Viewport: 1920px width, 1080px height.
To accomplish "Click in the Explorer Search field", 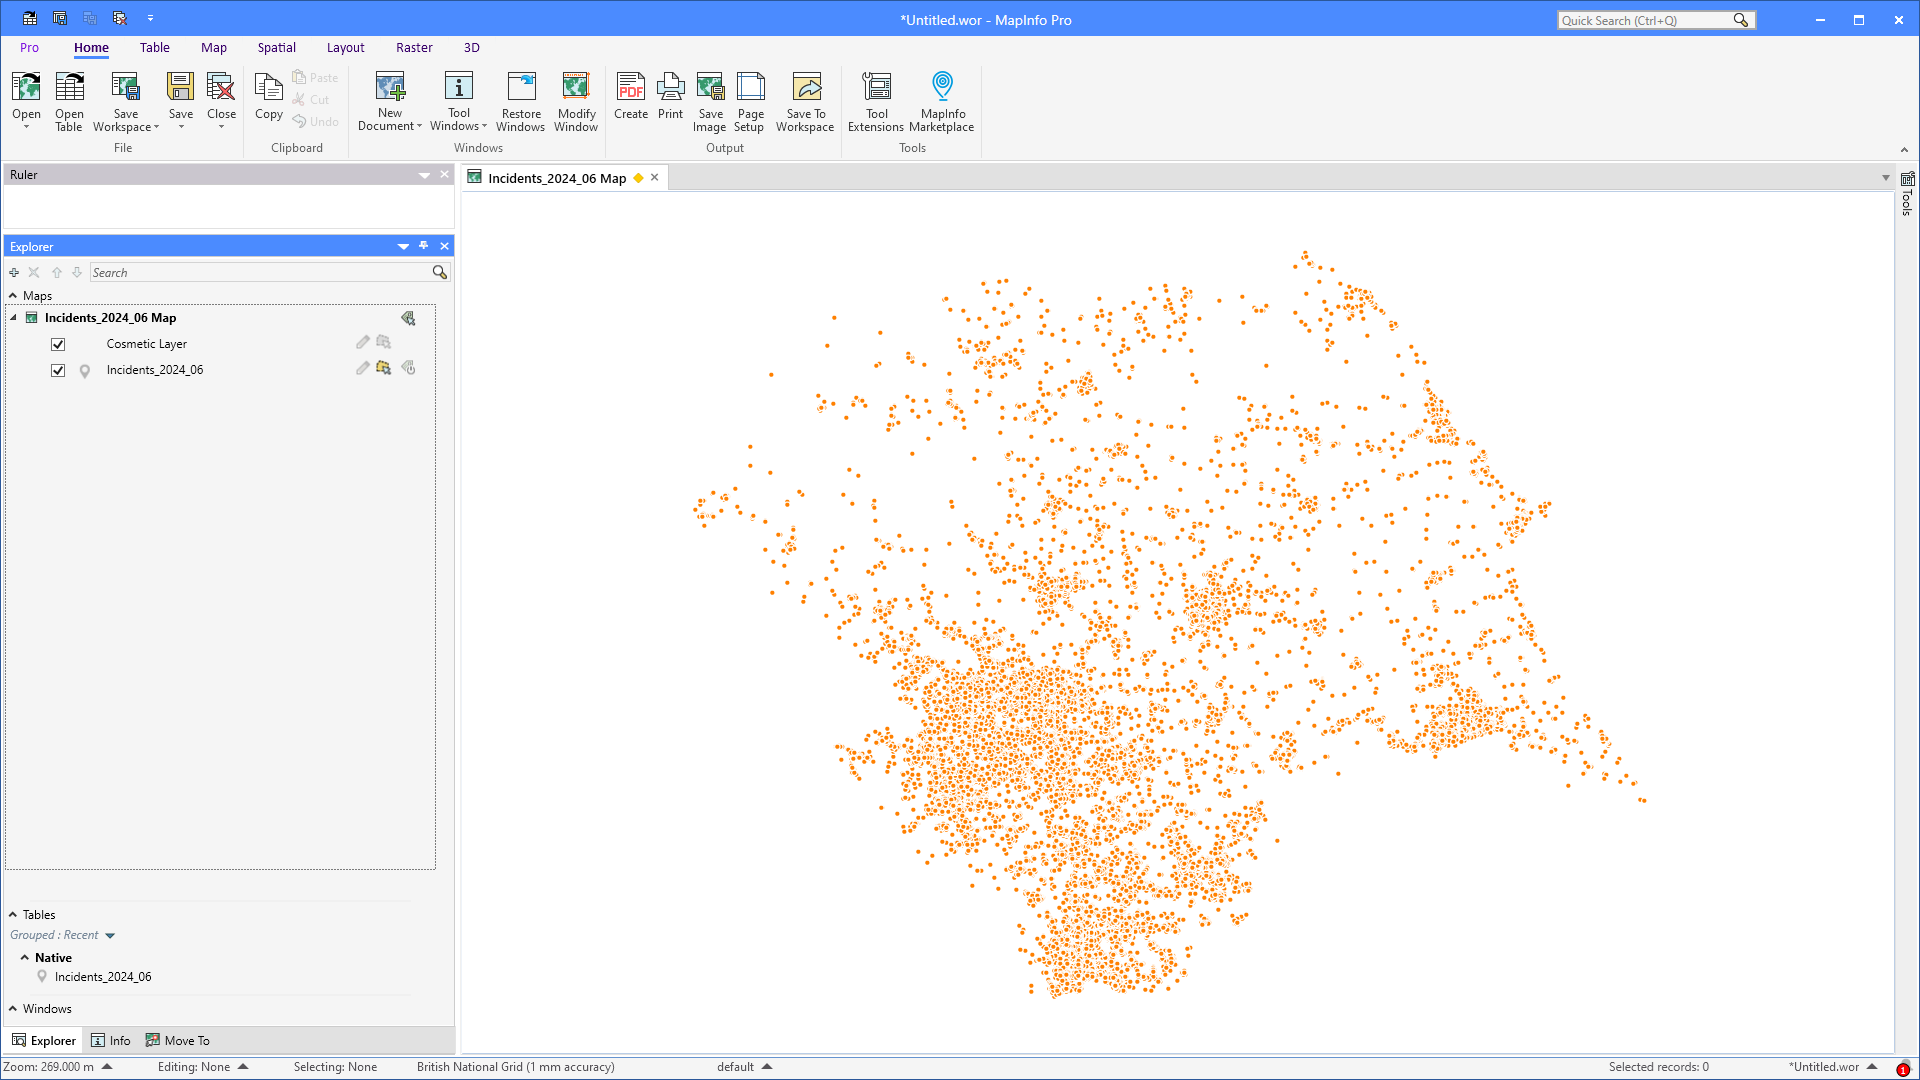I will pos(260,273).
